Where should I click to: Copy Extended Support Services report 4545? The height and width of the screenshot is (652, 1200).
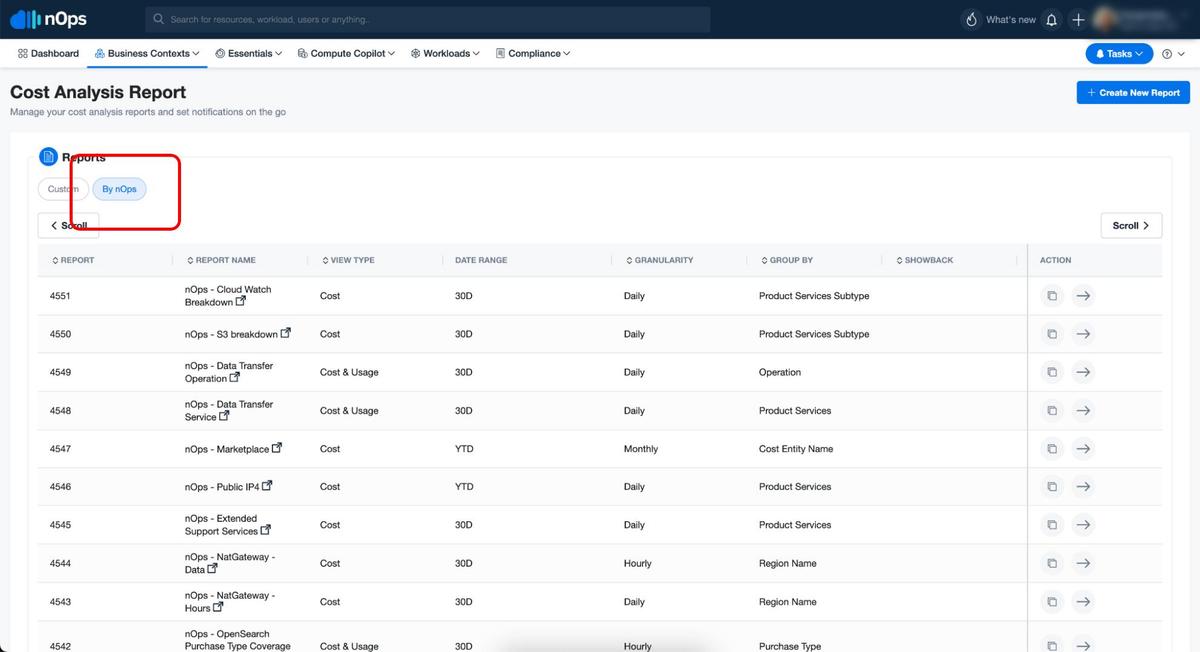coord(1051,525)
